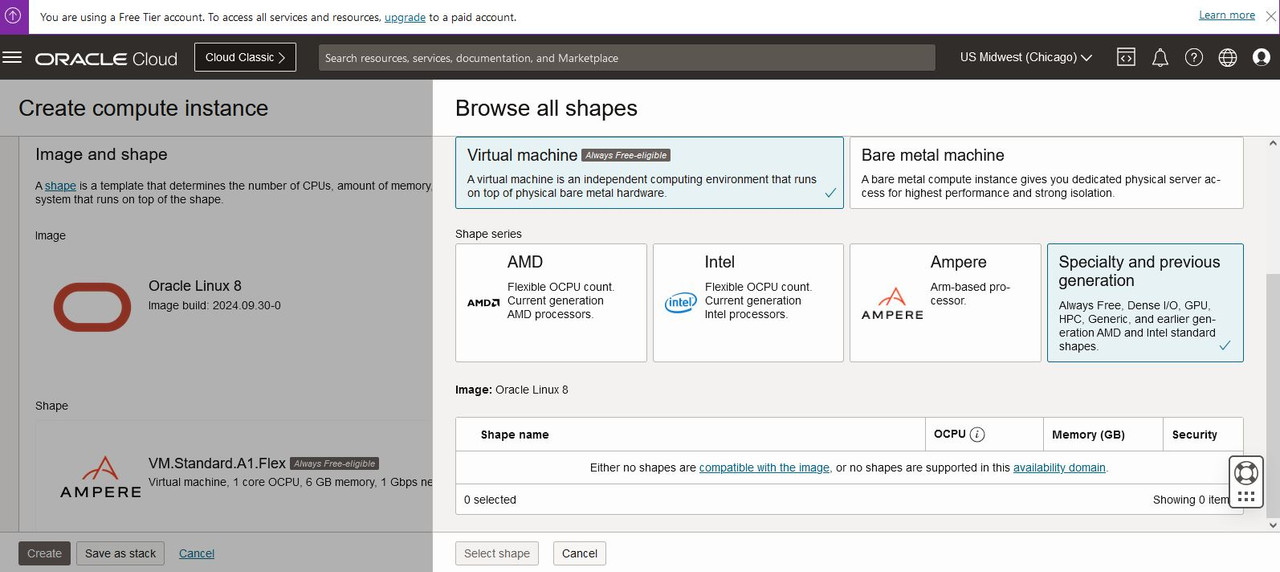Select the Virtual machine instance type
The height and width of the screenshot is (572, 1280).
point(649,172)
